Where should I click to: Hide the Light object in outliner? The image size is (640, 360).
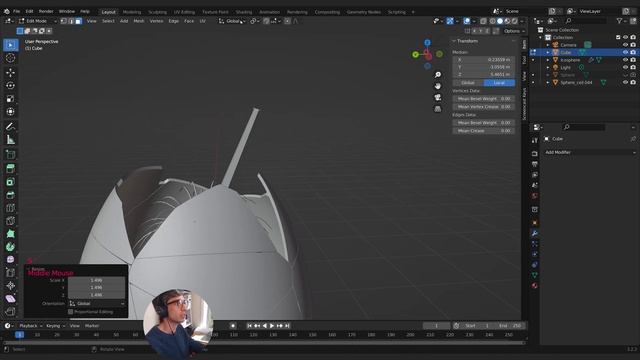click(625, 67)
